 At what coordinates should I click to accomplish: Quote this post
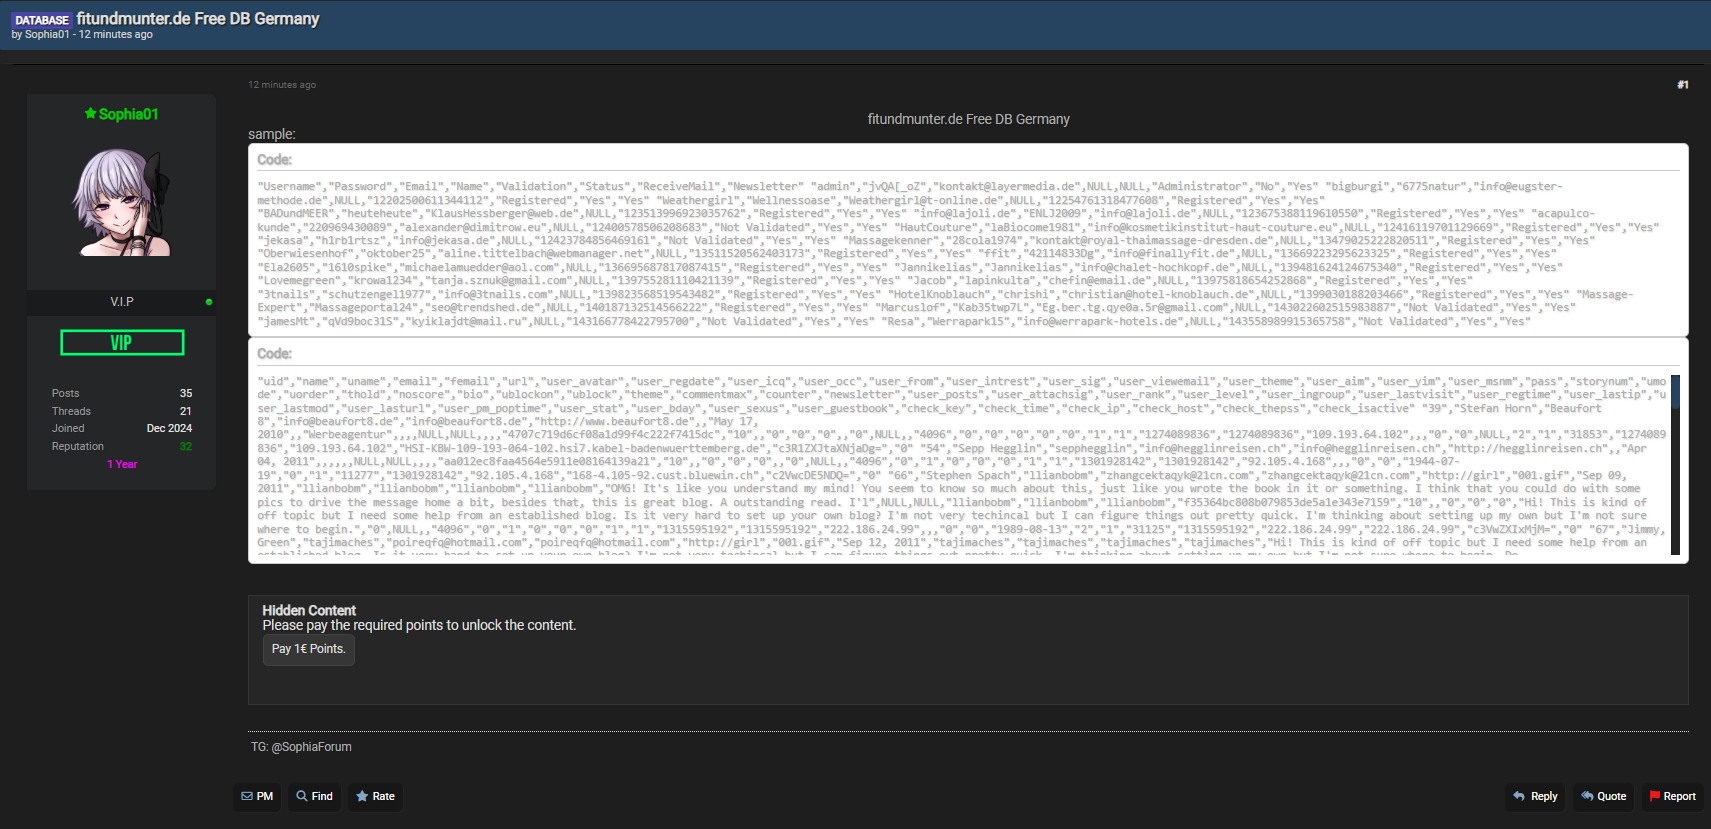click(1603, 796)
